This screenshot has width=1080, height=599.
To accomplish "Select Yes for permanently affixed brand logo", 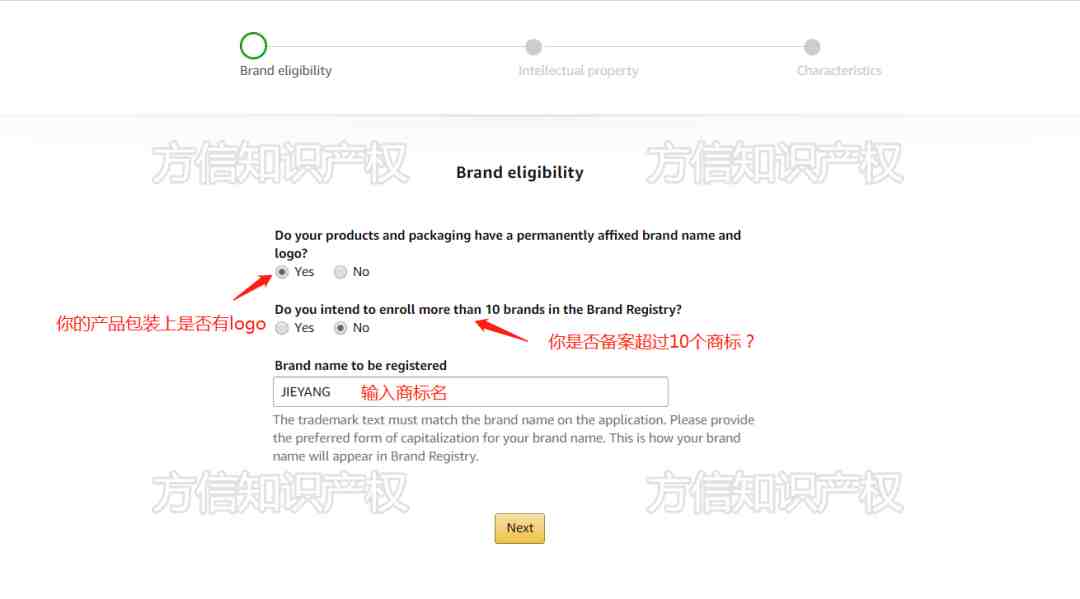I will [x=282, y=272].
